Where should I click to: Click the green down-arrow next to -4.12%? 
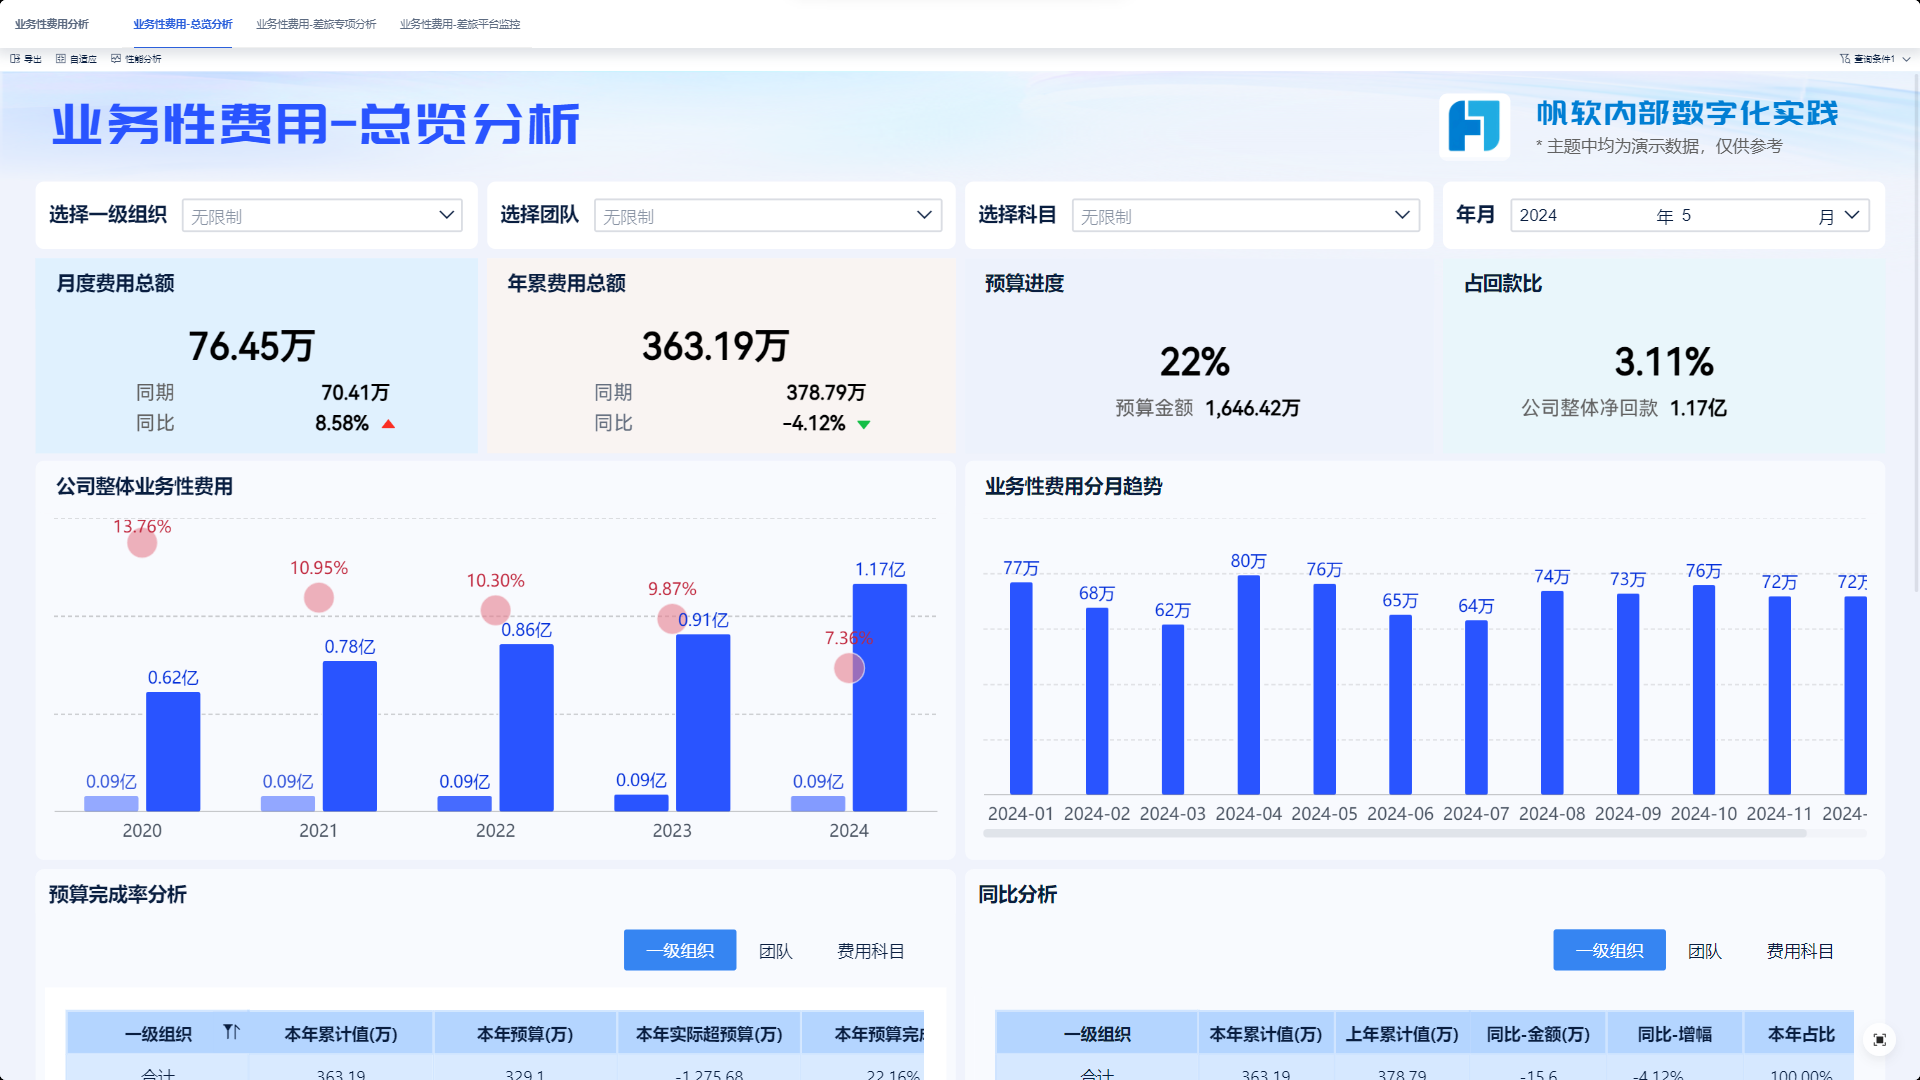click(x=864, y=424)
